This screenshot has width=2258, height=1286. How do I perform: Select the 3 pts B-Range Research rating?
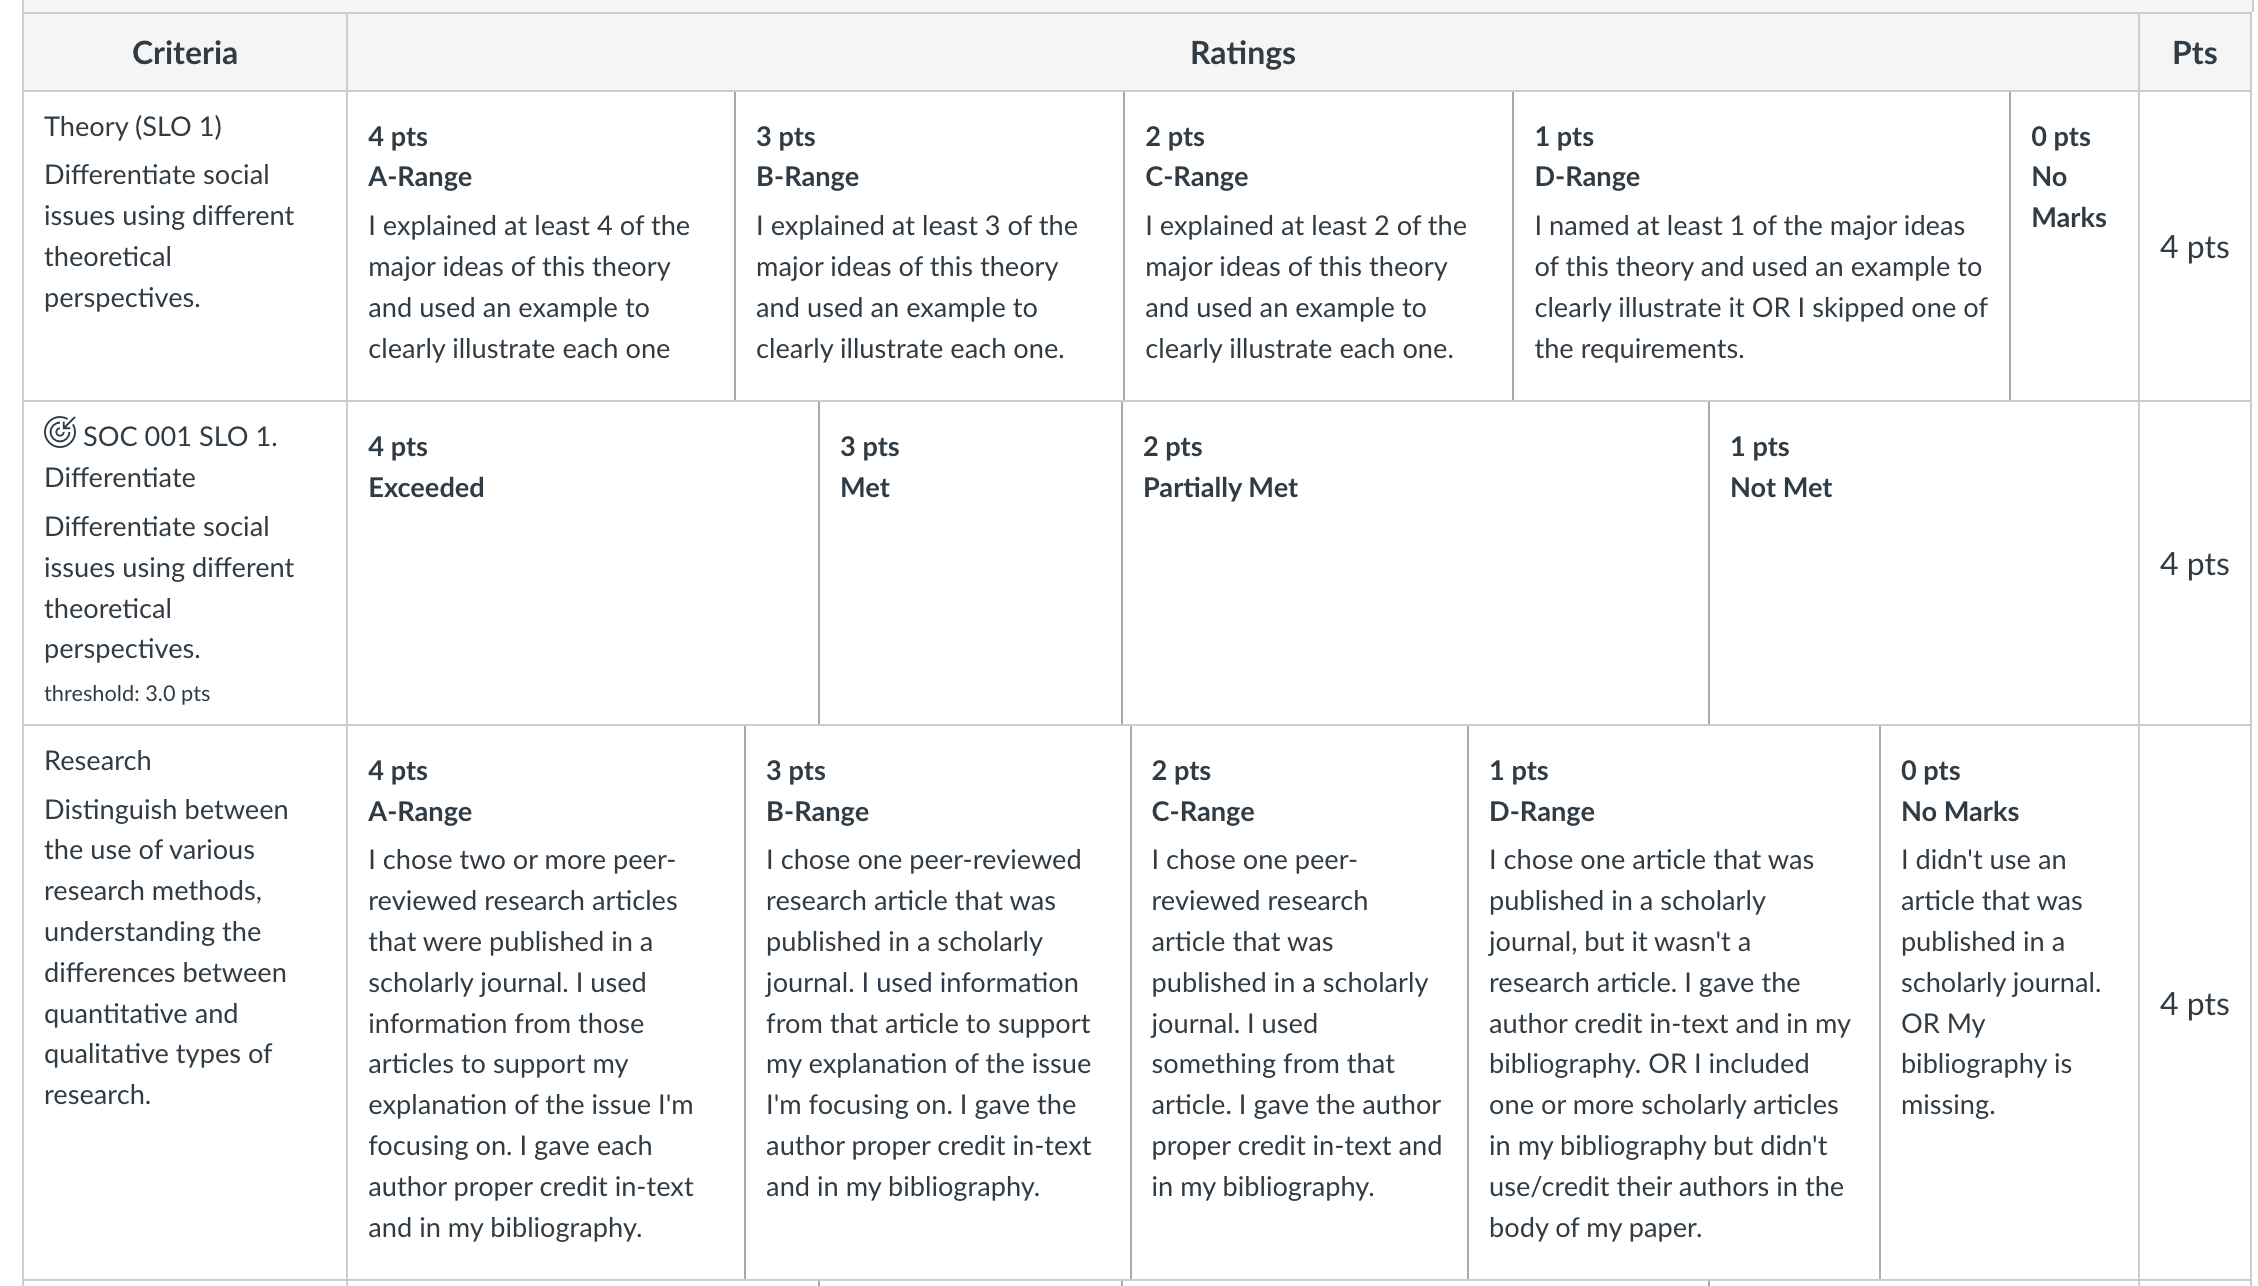coord(938,1002)
